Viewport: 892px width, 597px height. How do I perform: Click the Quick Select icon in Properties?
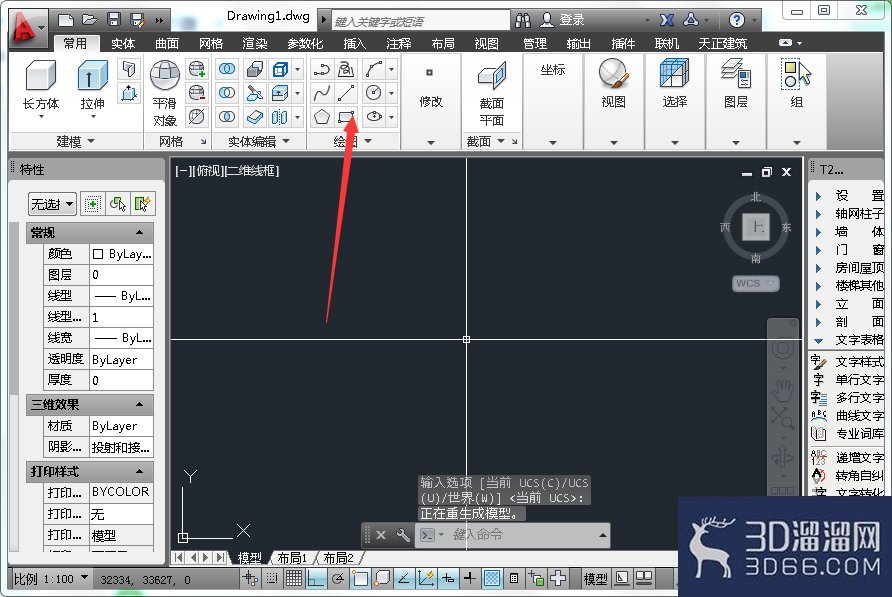click(x=142, y=204)
